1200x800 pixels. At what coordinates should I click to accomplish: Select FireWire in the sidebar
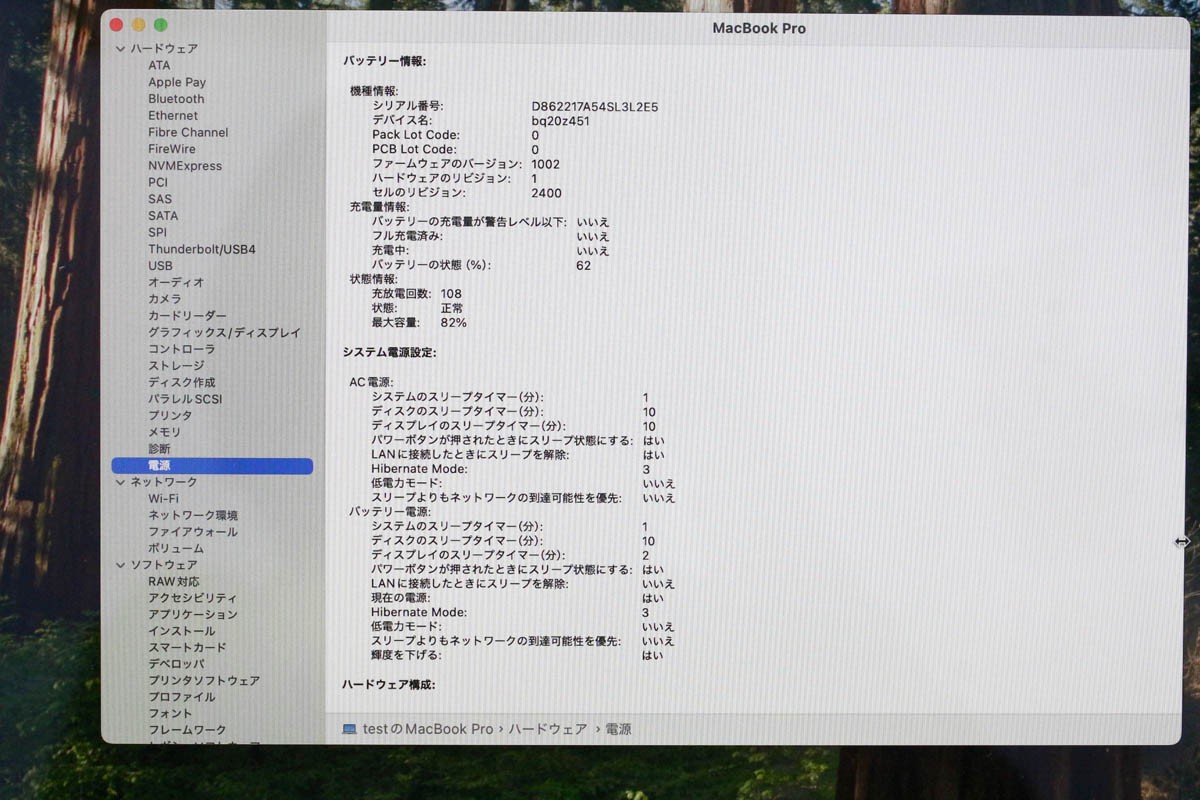click(x=172, y=149)
